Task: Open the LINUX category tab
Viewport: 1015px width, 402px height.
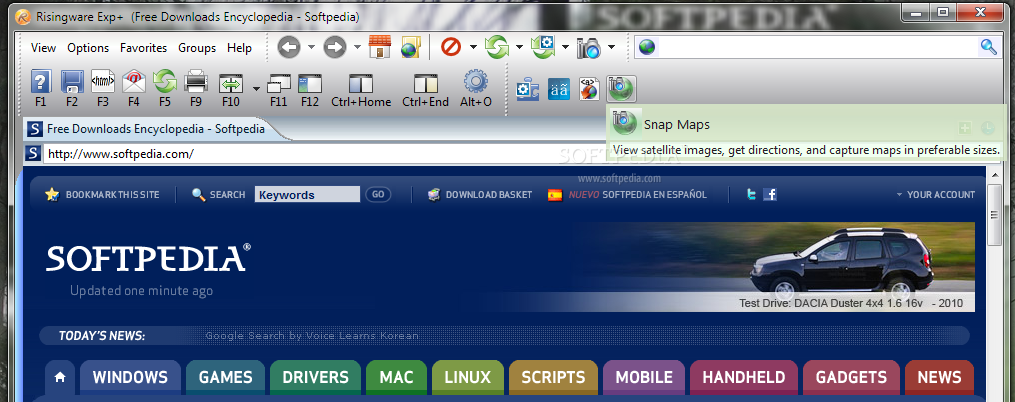Action: pos(467,377)
